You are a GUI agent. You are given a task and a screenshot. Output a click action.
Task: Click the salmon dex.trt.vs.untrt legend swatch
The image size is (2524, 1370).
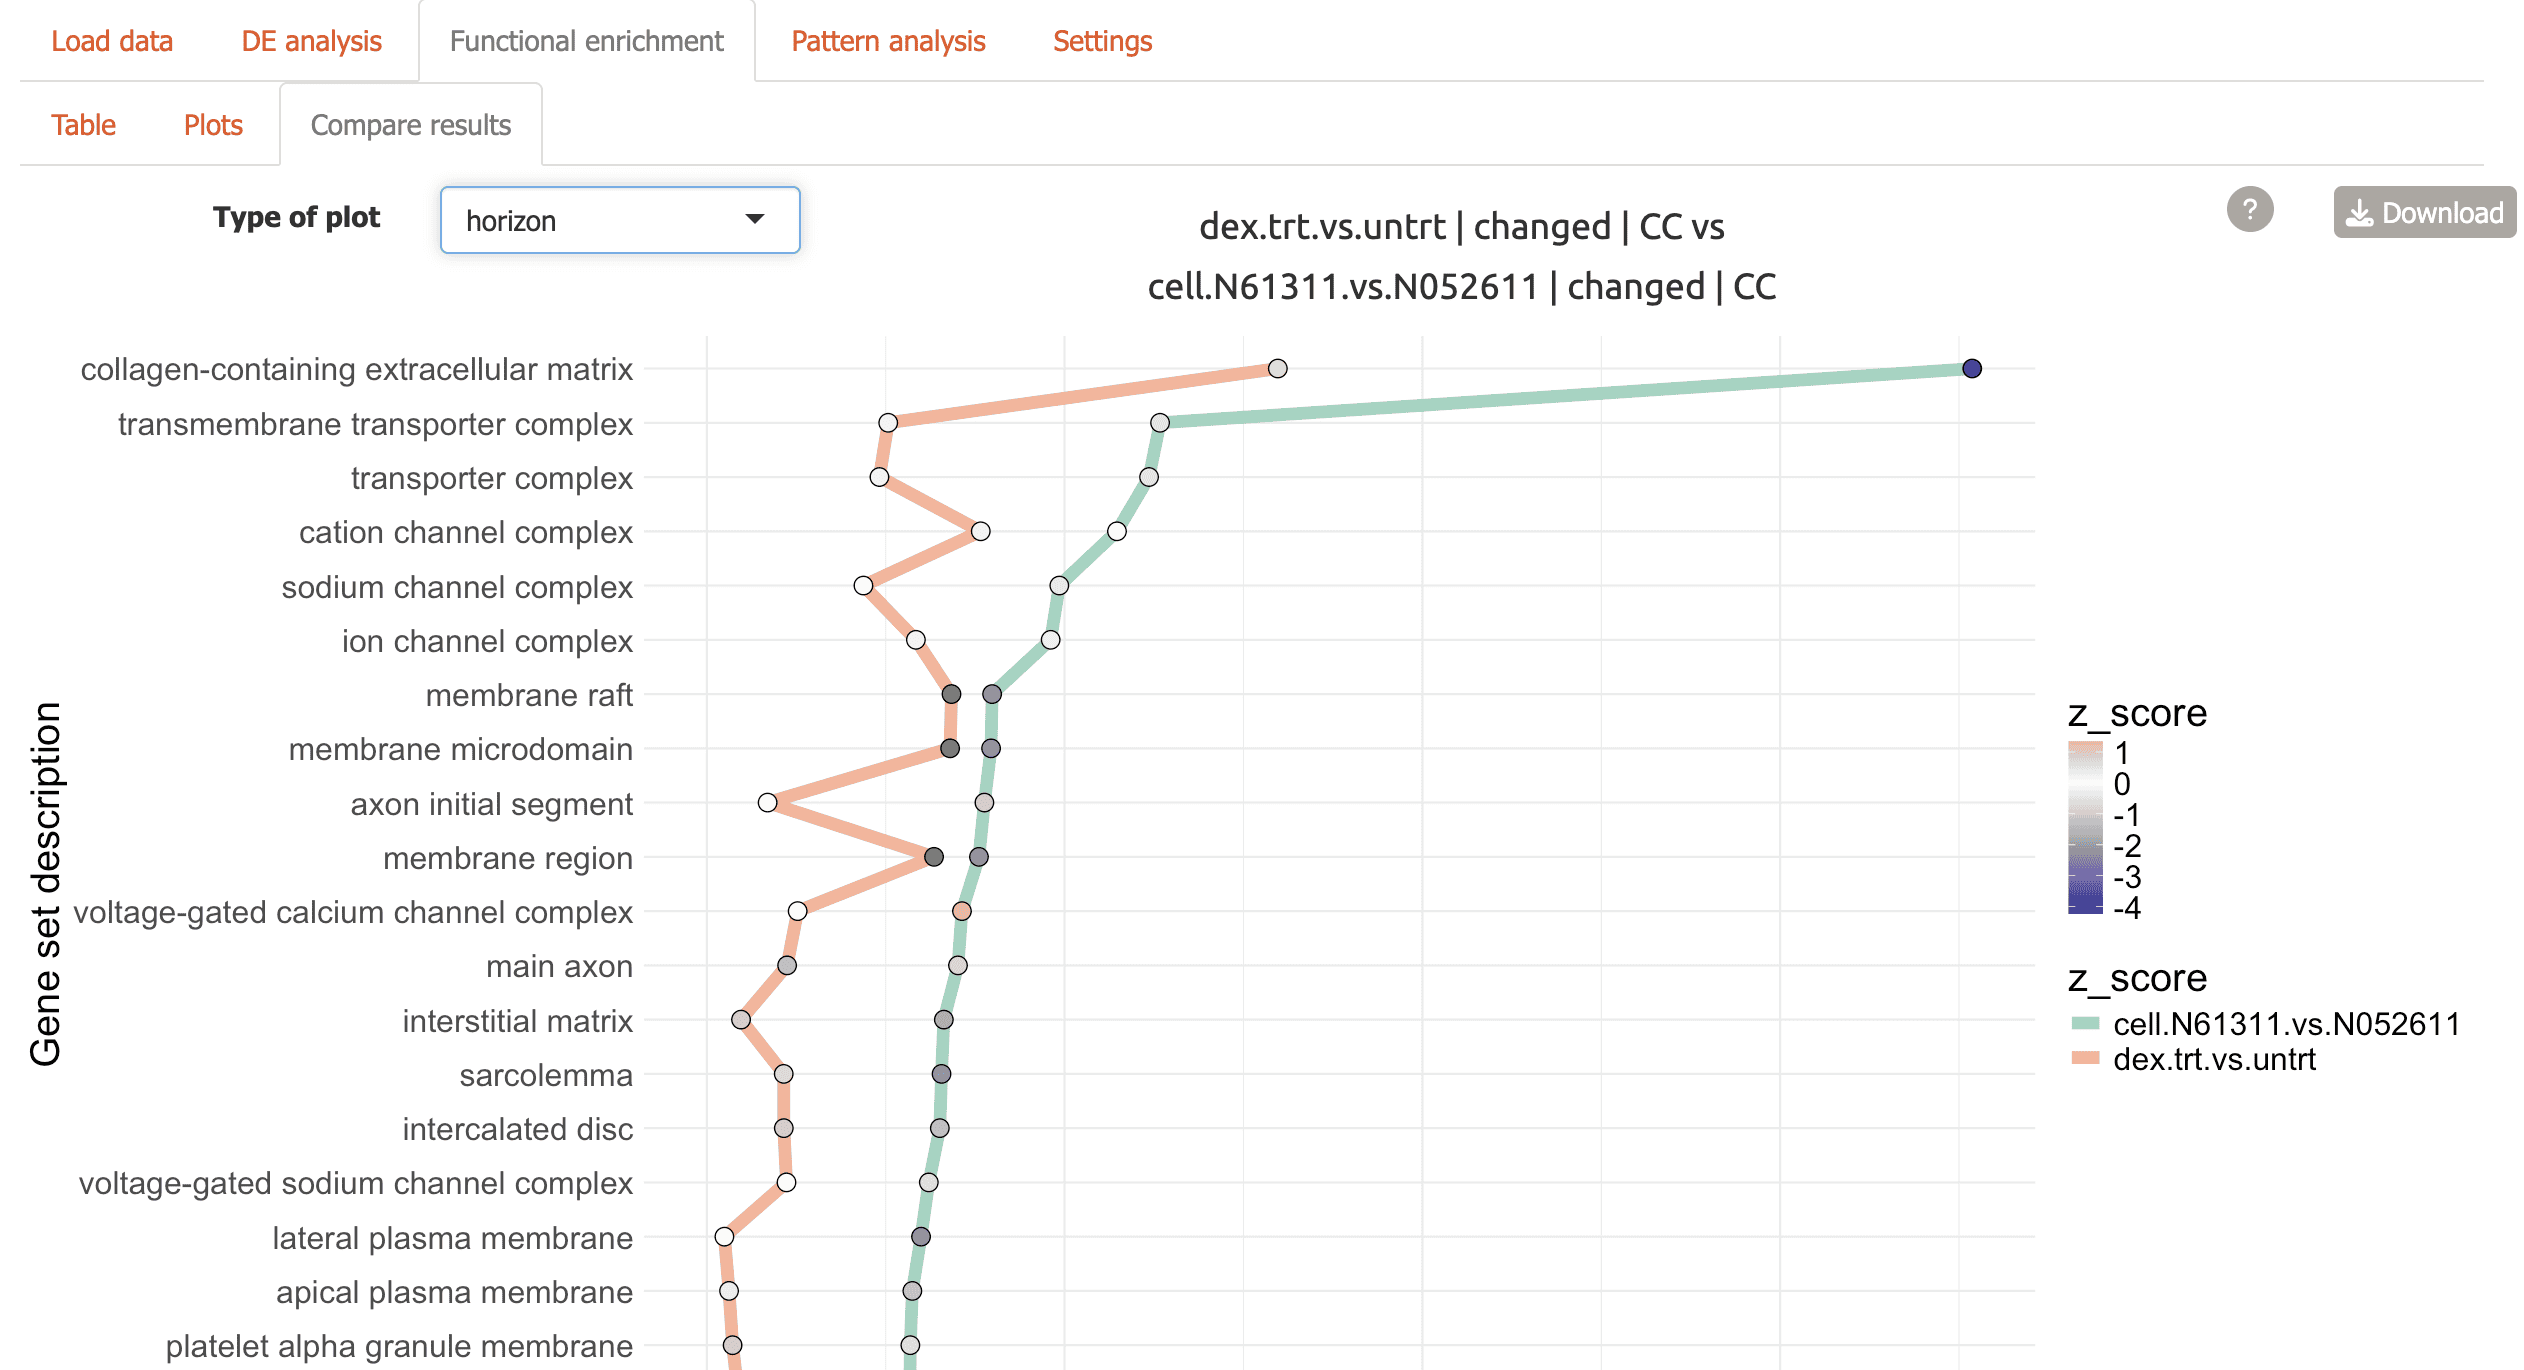pyautogui.click(x=2085, y=1058)
